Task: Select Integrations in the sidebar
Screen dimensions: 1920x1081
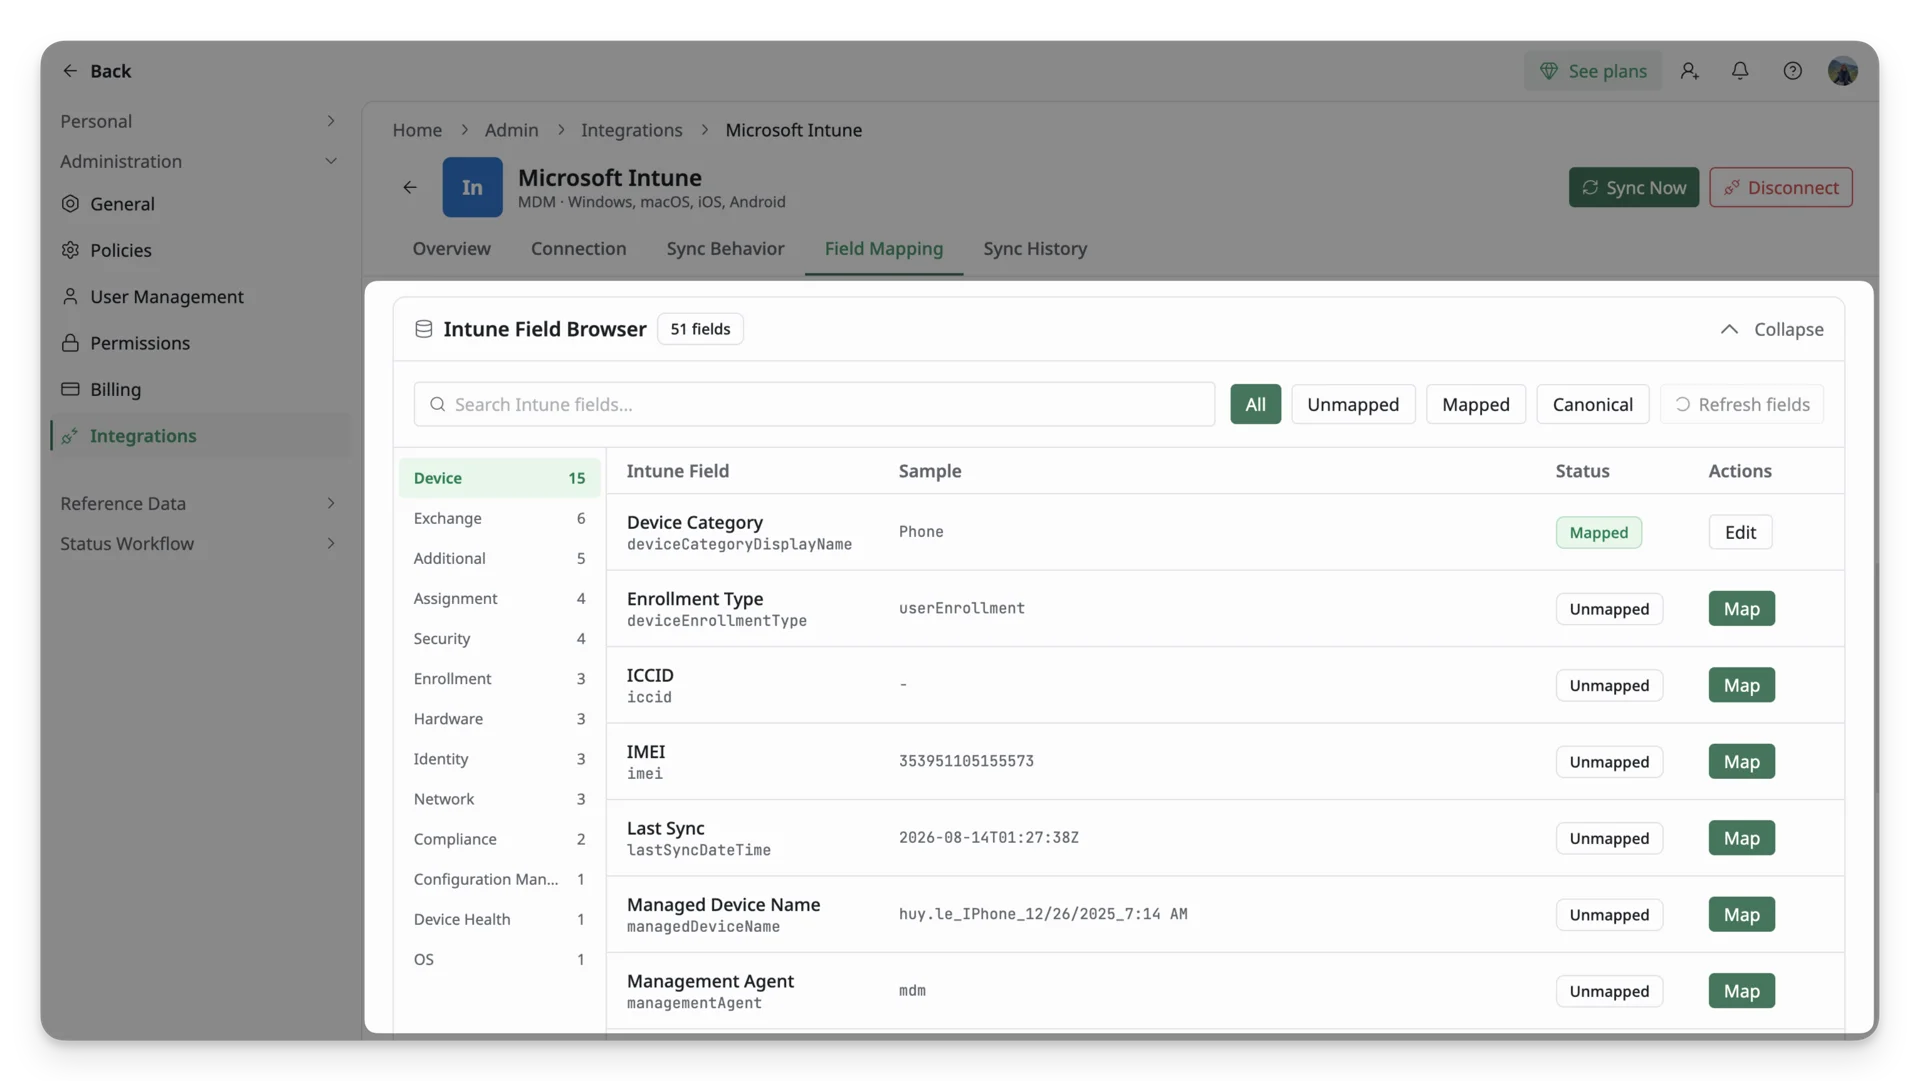Action: (x=200, y=436)
